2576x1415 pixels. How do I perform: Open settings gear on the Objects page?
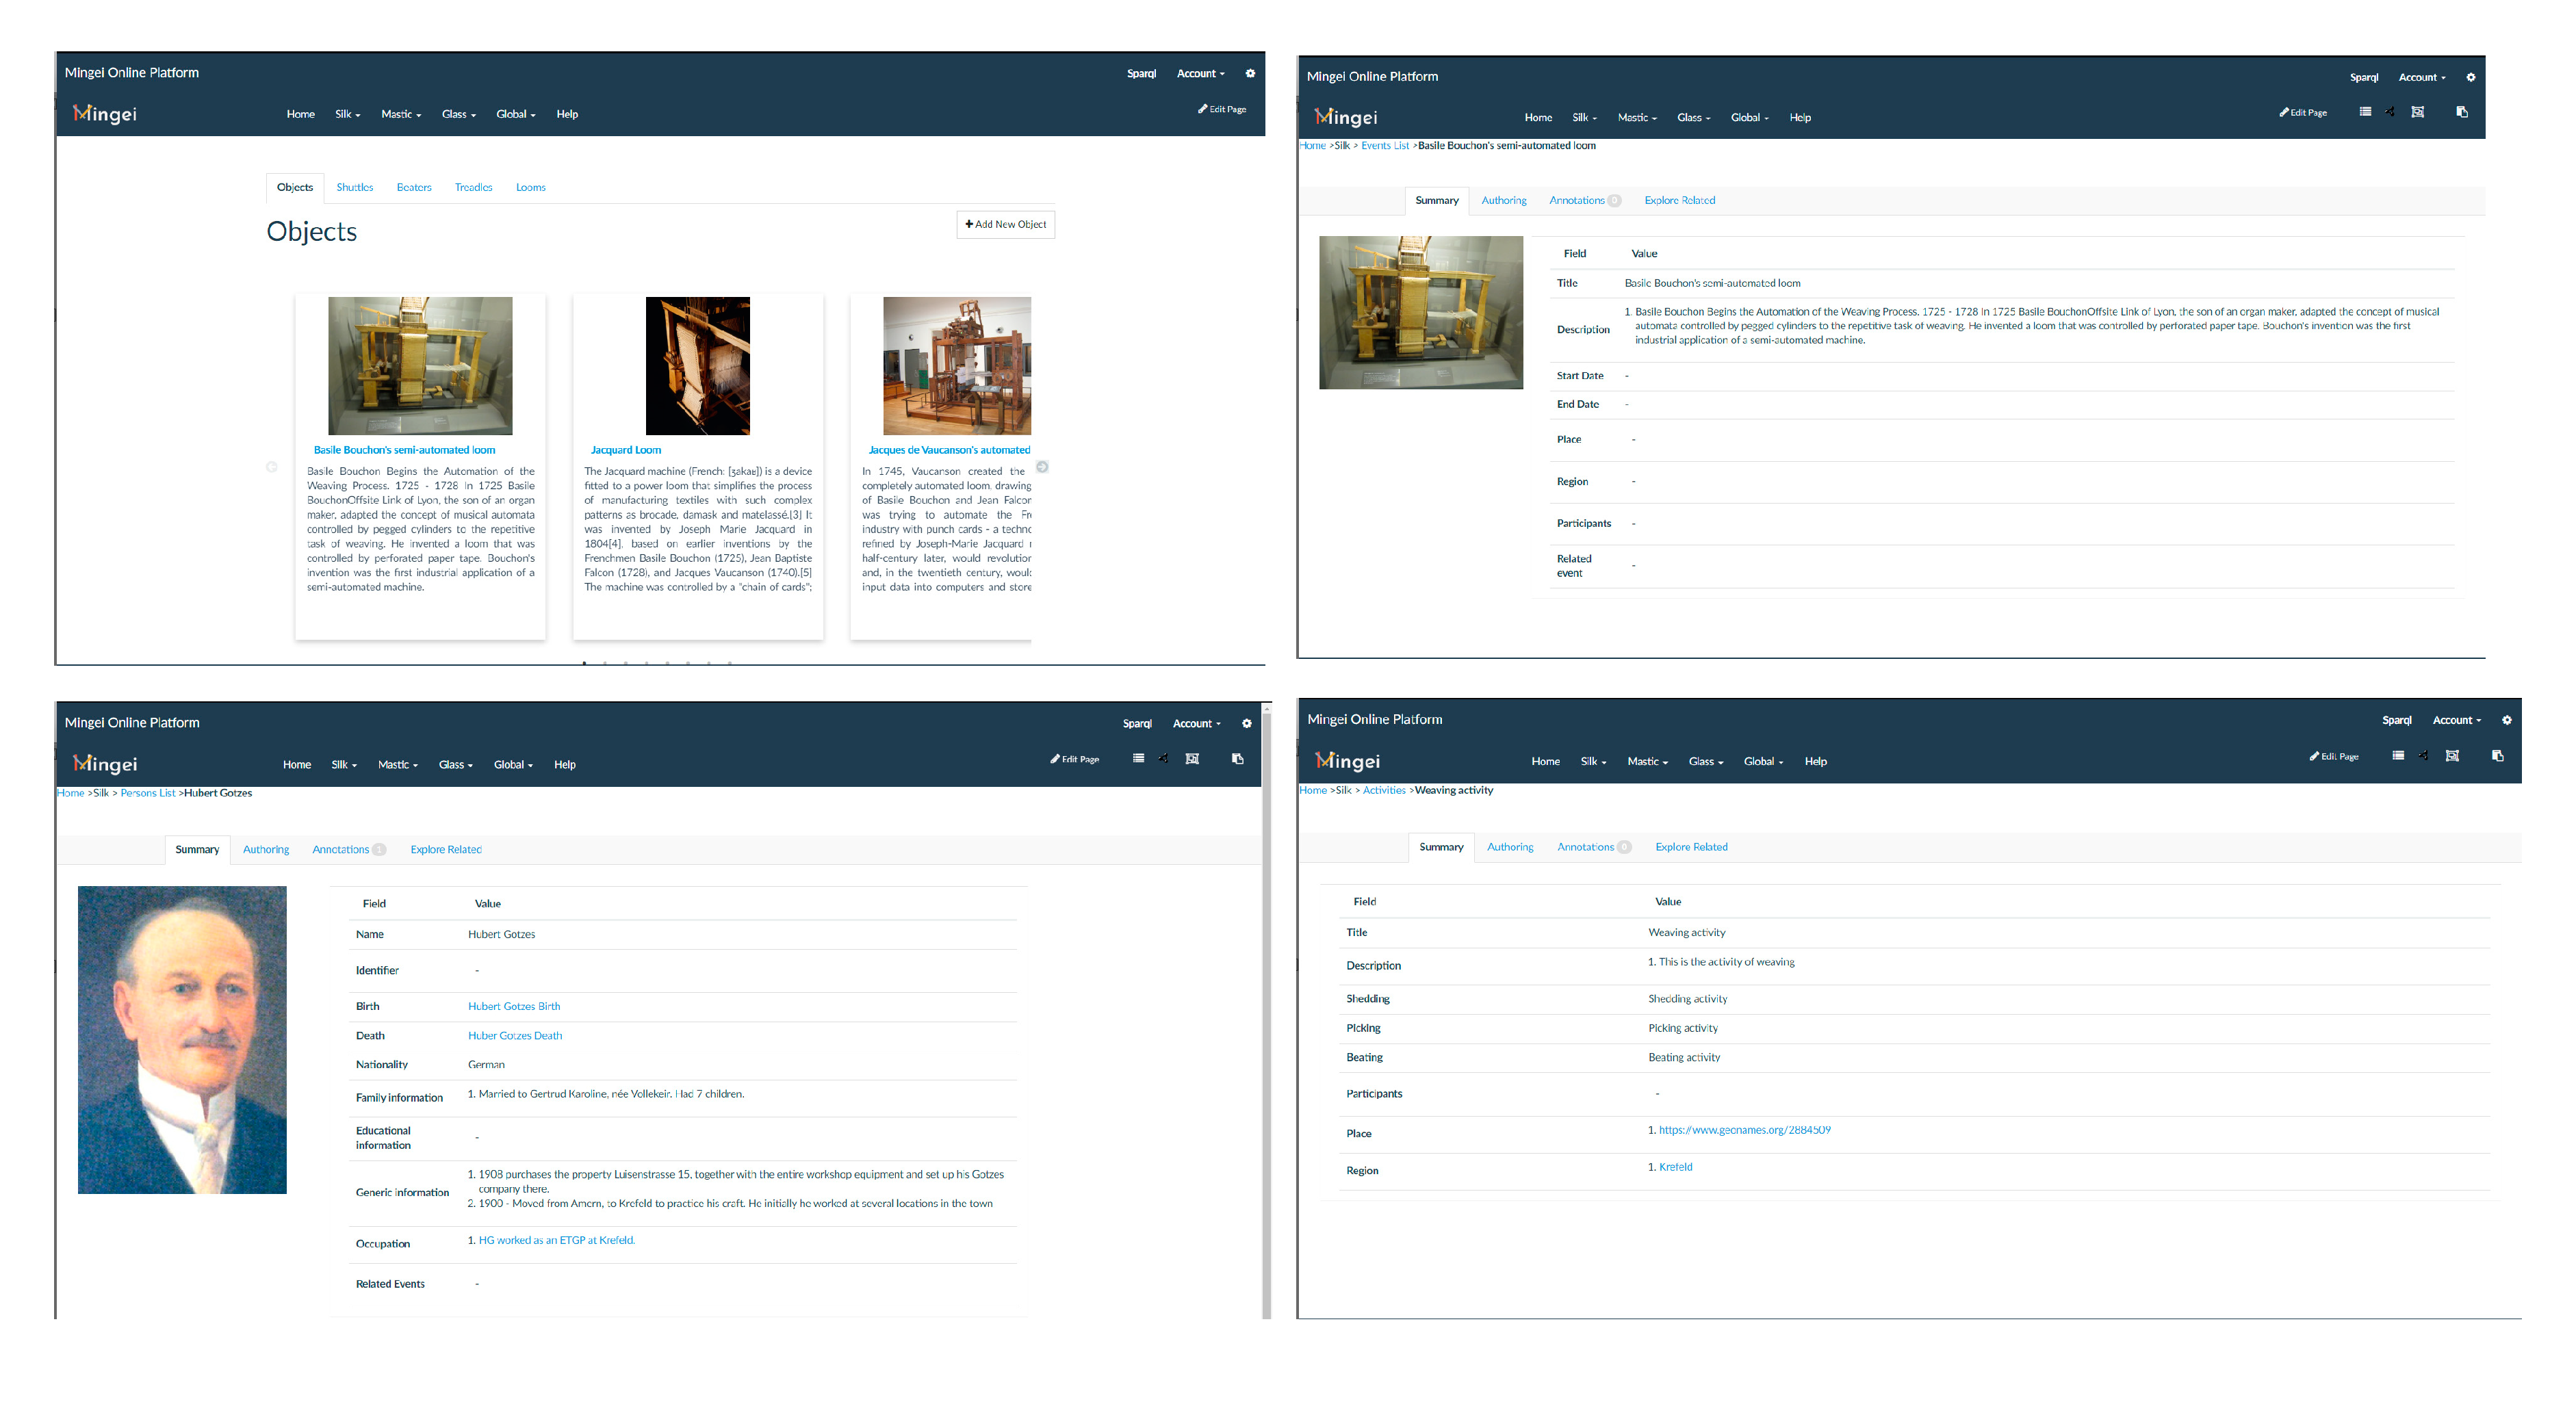[1250, 73]
